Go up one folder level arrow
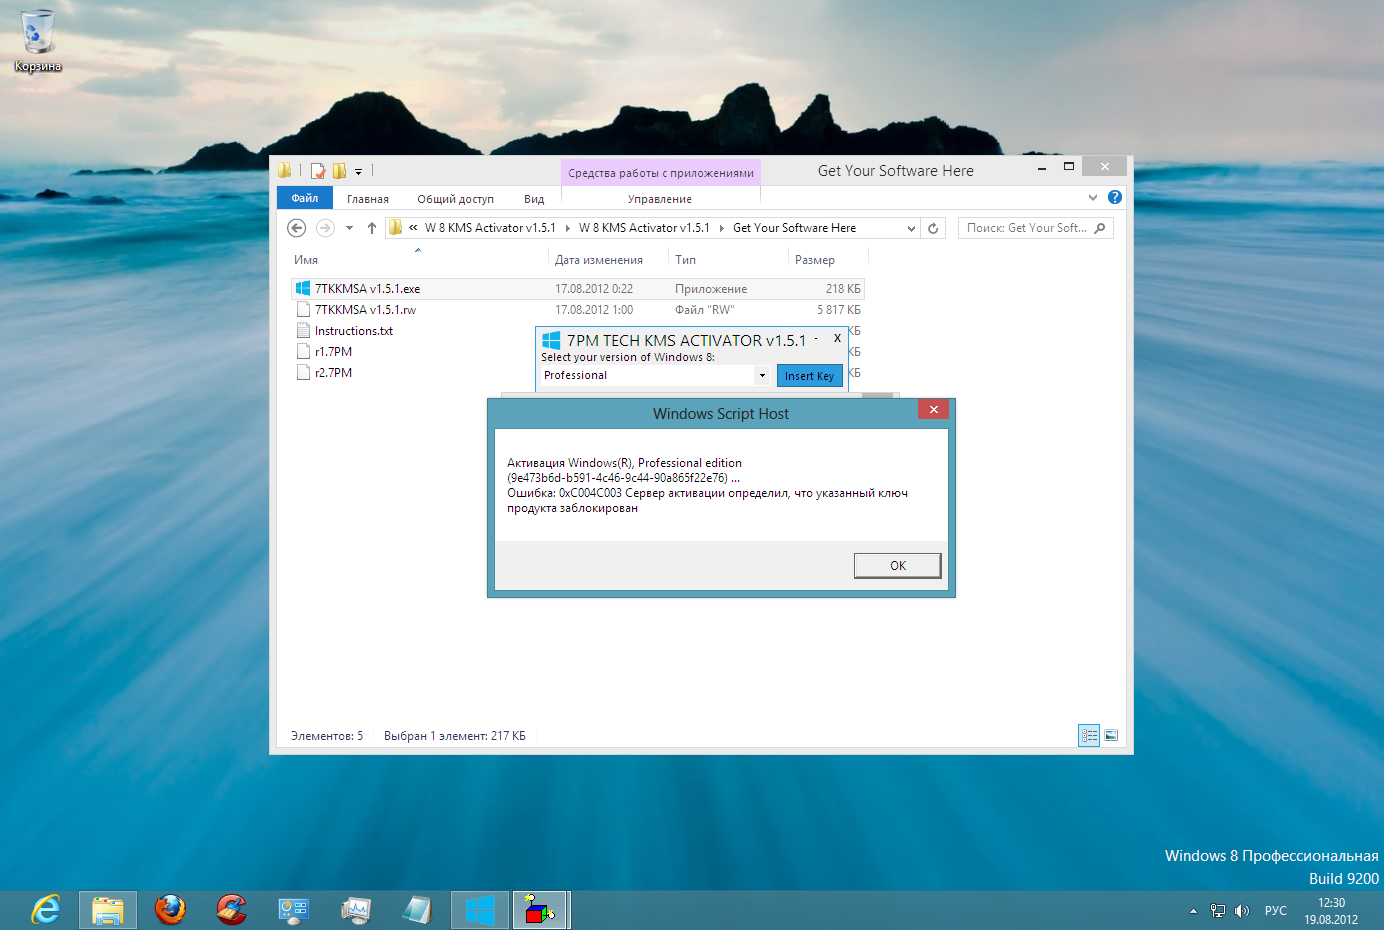Viewport: 1384px width, 930px height. 372,228
